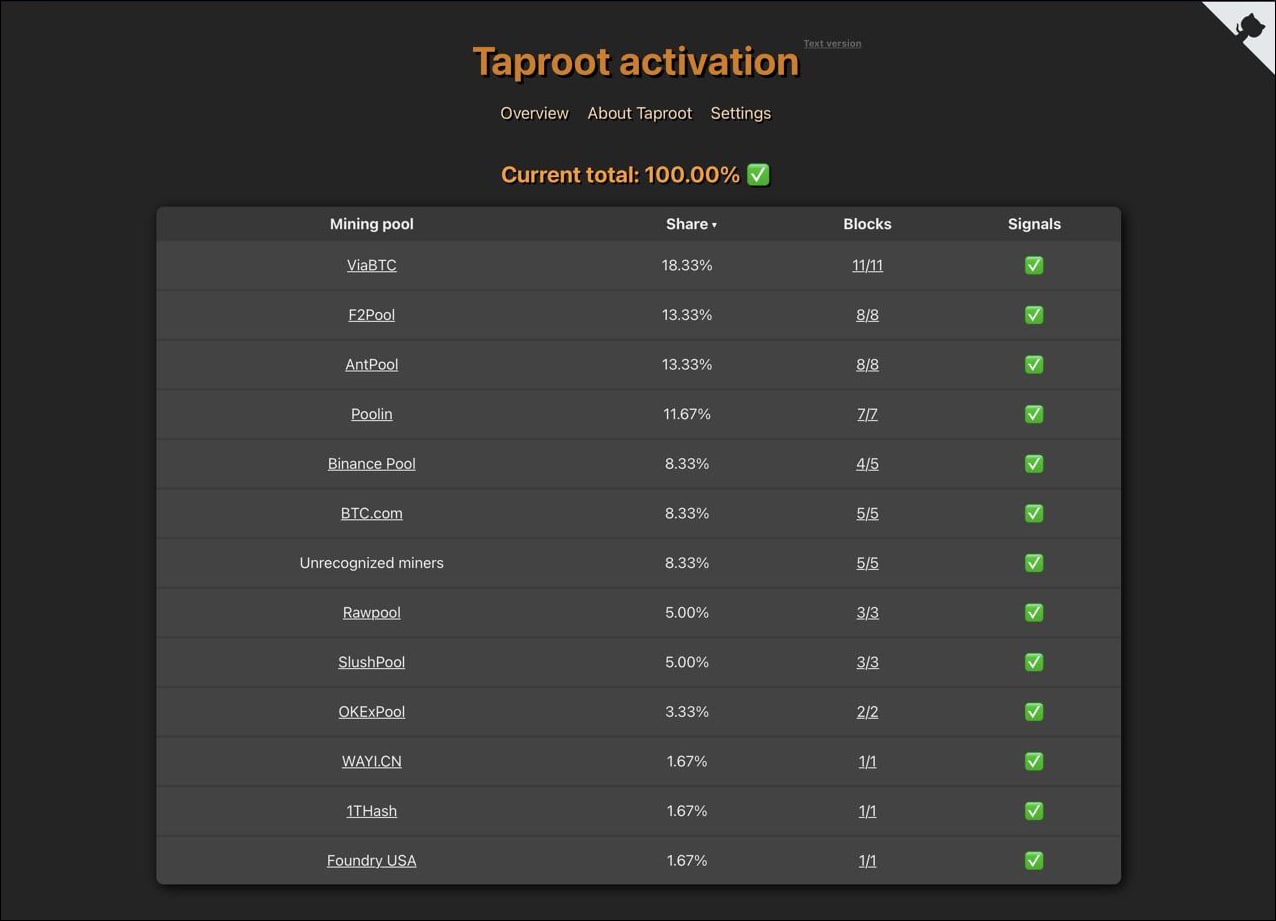1276x921 pixels.
Task: Click the green checkmark in WAYI.CN row
Action: pos(1034,761)
